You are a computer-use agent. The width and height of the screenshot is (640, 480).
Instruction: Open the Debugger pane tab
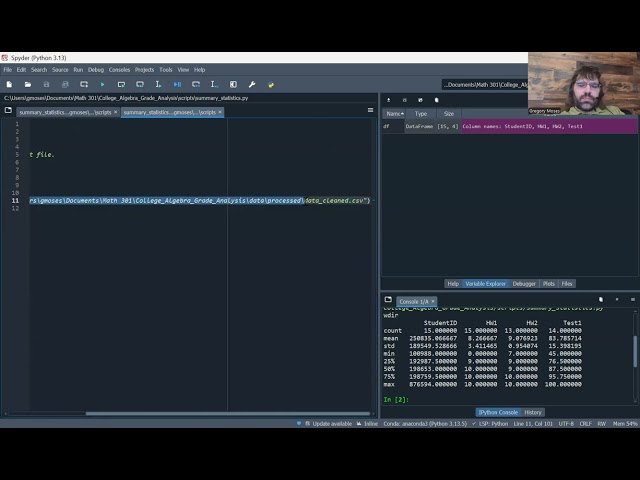tap(524, 284)
